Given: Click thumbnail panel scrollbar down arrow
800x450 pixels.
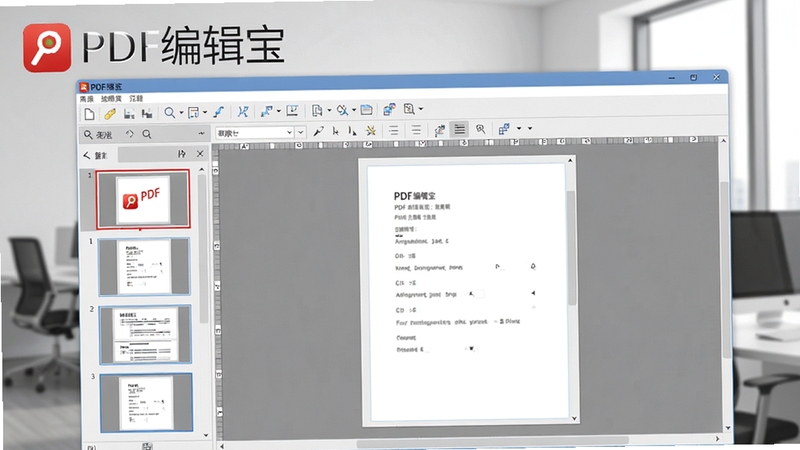Looking at the screenshot, I should point(206,435).
